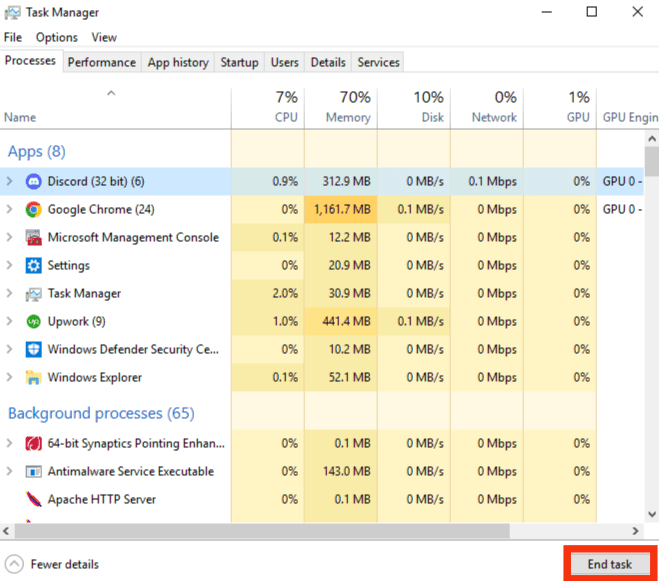
Task: Click the horizontal scrollbar thumb
Action: 262,531
